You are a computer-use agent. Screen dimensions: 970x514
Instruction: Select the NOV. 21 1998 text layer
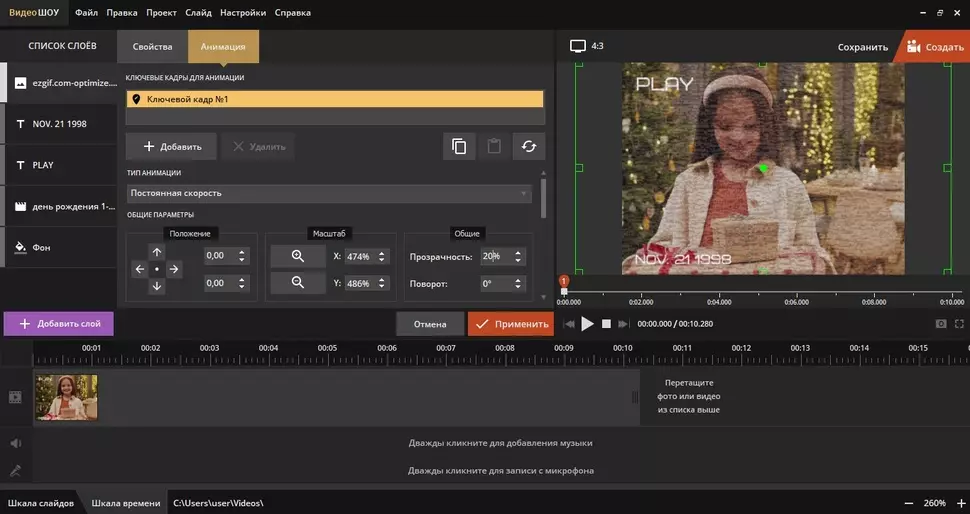click(61, 124)
